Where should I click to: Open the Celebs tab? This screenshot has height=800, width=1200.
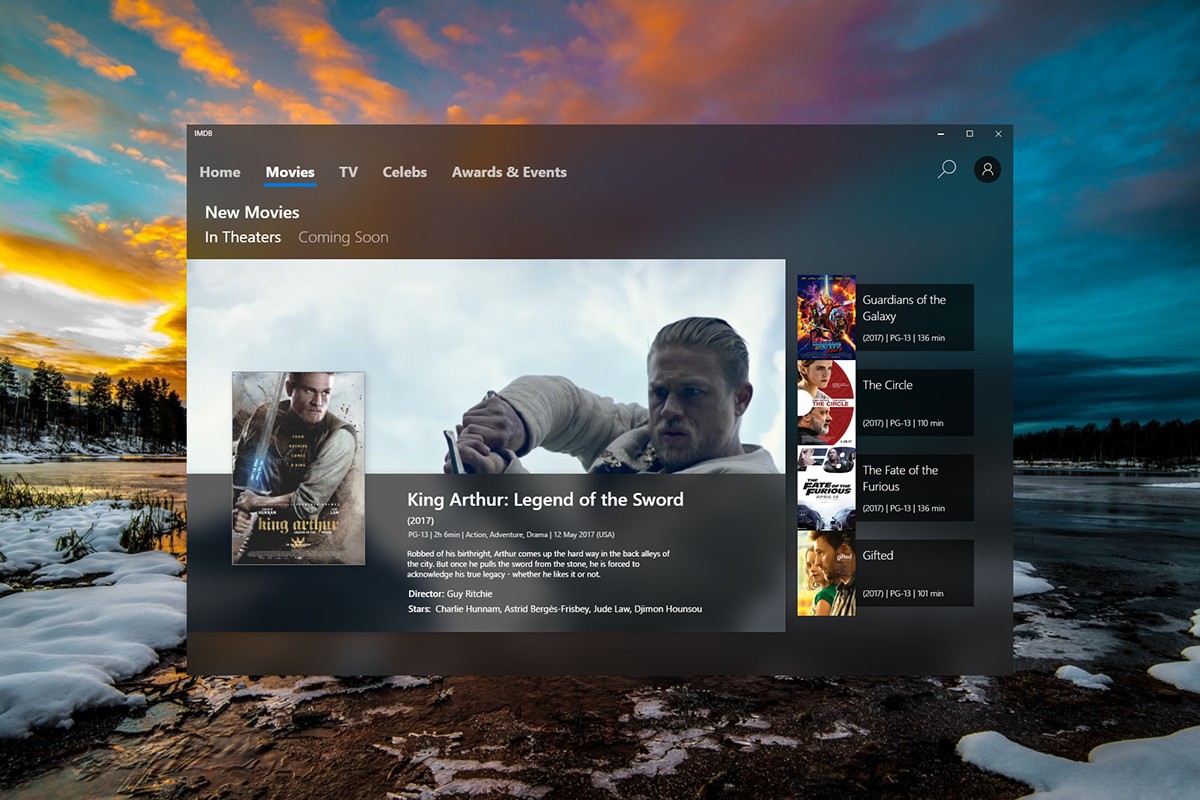[x=405, y=172]
